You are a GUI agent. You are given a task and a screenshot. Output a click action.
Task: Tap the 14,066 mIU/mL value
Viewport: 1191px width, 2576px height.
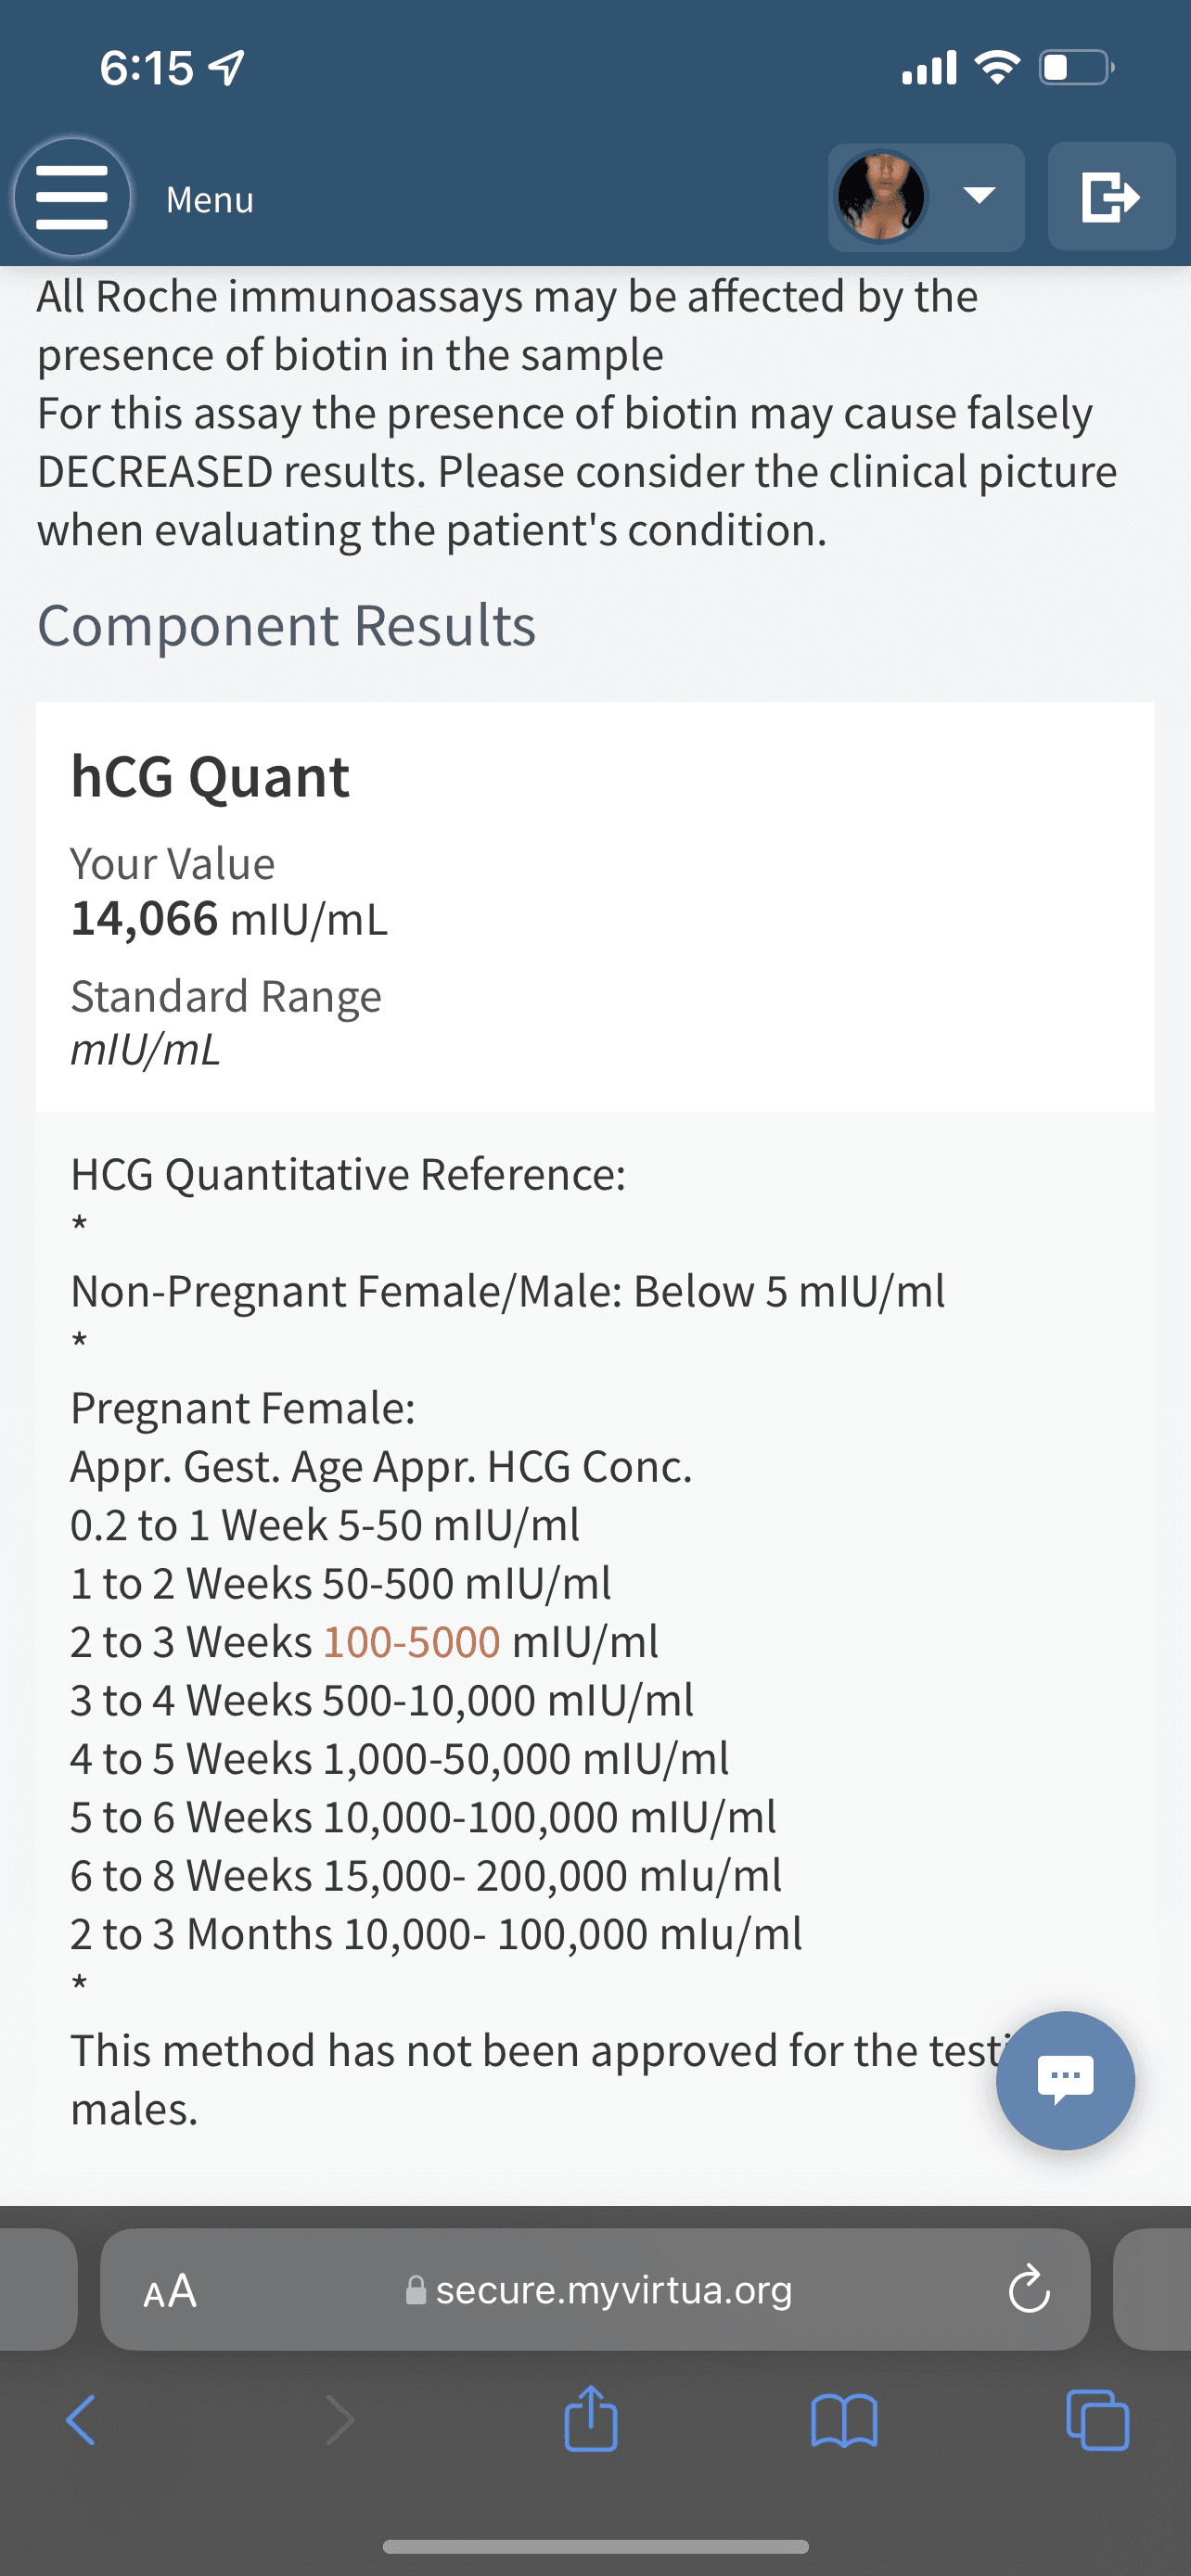click(x=229, y=918)
